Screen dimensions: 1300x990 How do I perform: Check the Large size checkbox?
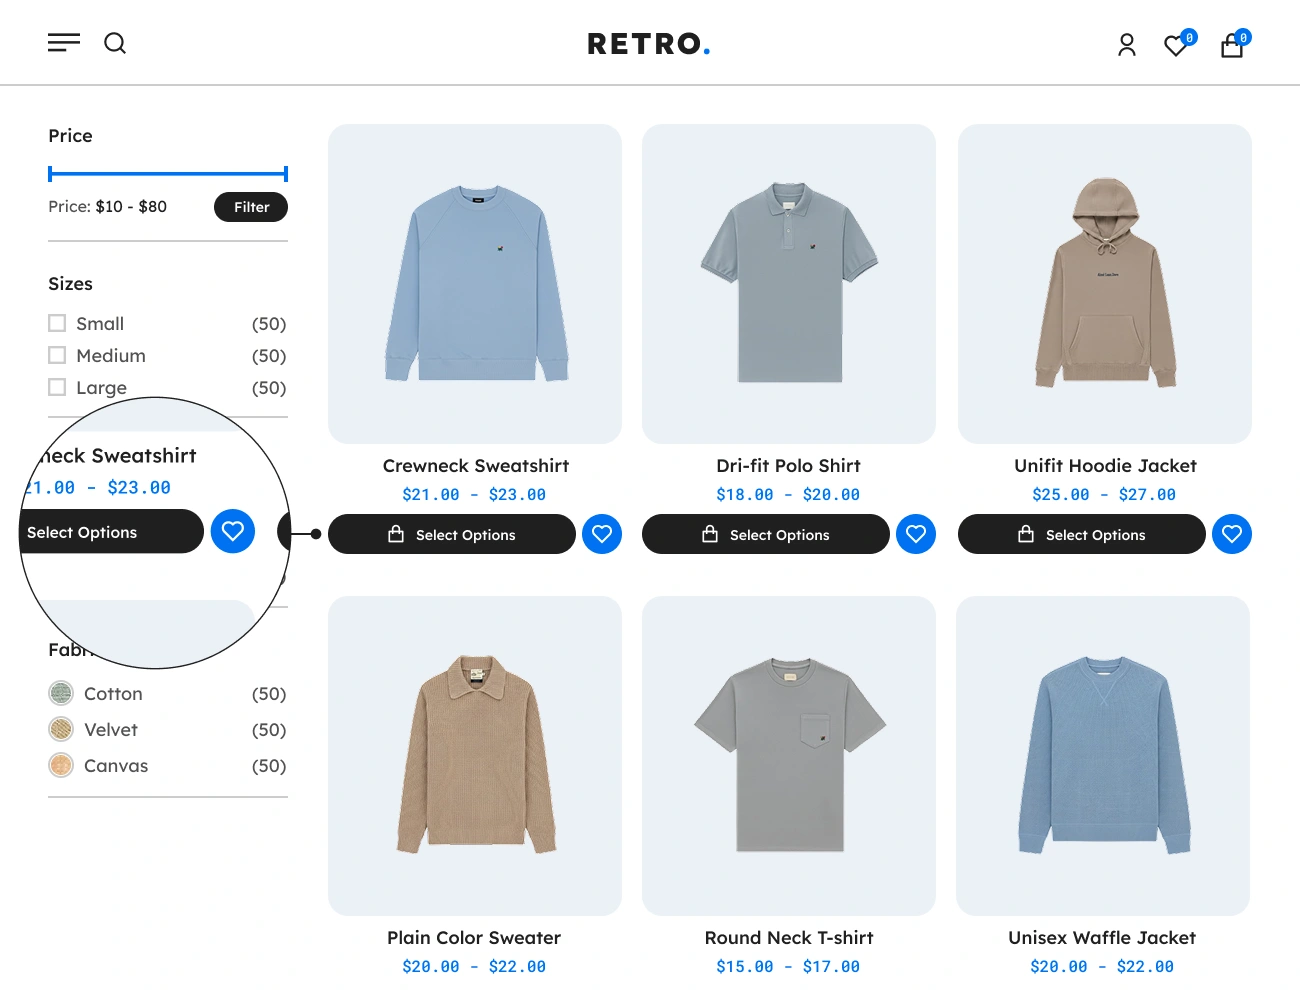point(57,387)
